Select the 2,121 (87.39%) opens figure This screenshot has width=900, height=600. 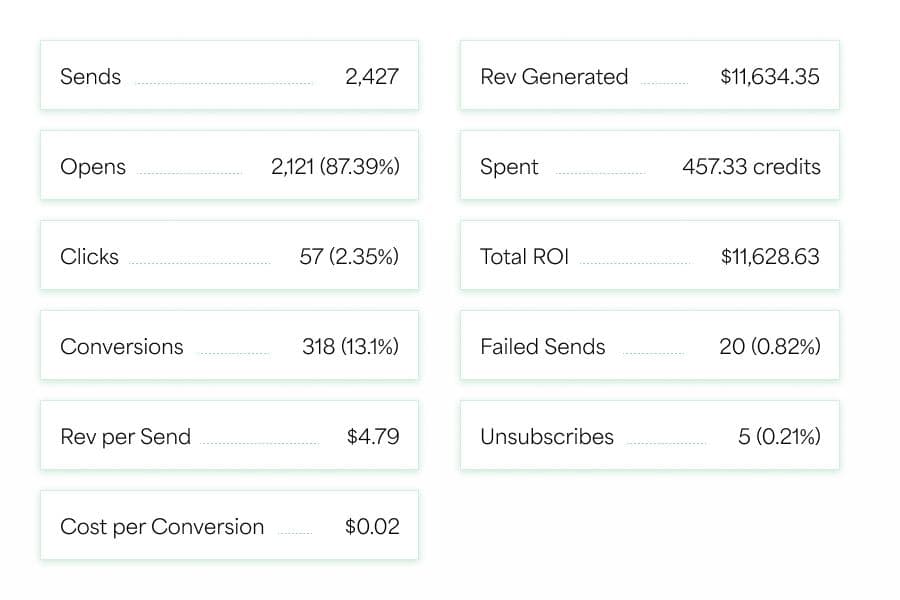[x=335, y=167]
